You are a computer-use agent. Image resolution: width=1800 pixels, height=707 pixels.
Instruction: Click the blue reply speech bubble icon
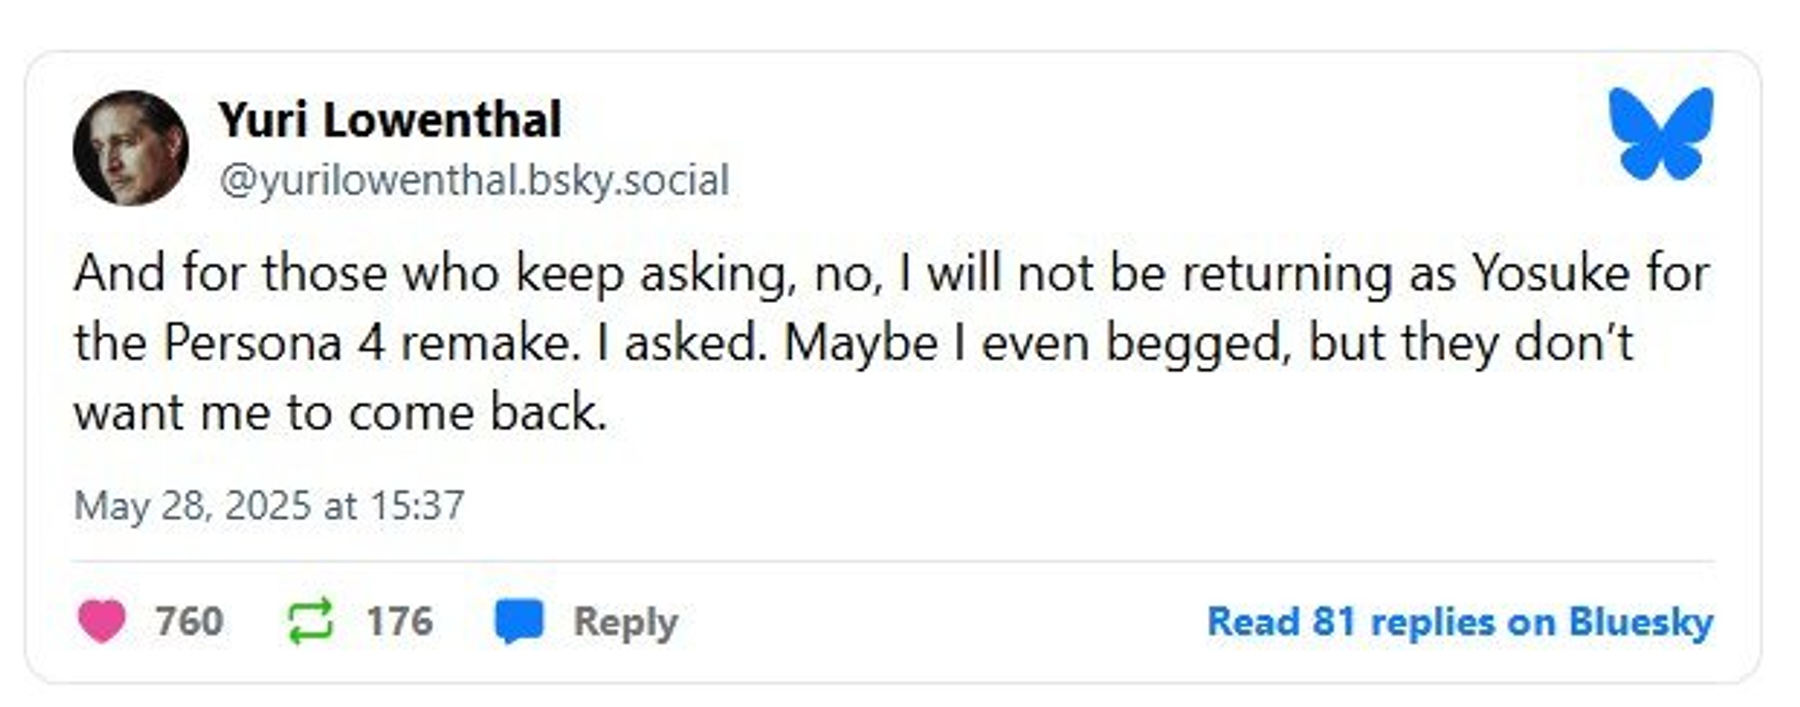[x=519, y=621]
